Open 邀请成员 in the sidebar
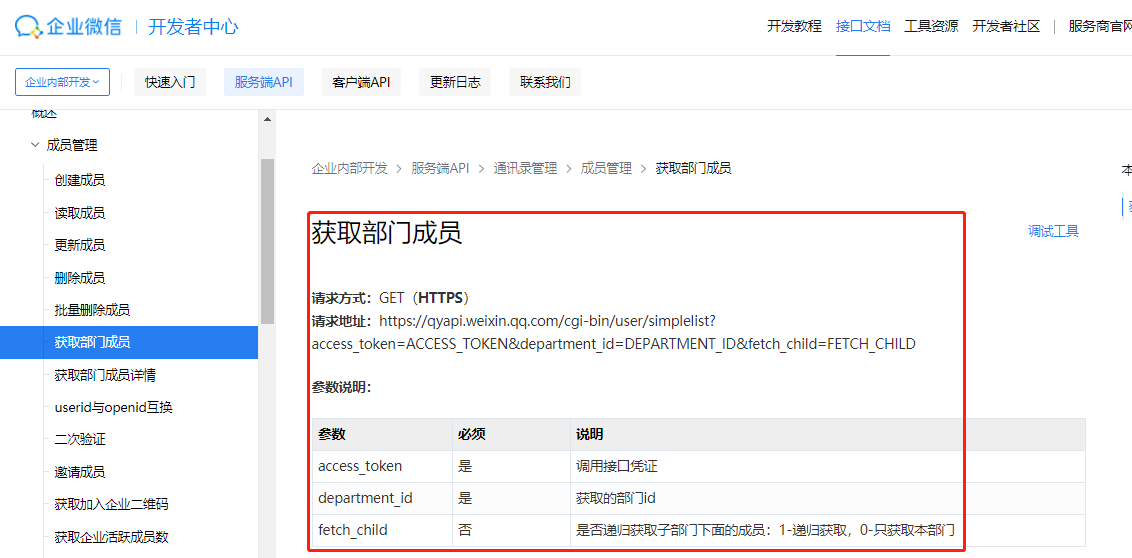The height and width of the screenshot is (558, 1132). tap(79, 472)
